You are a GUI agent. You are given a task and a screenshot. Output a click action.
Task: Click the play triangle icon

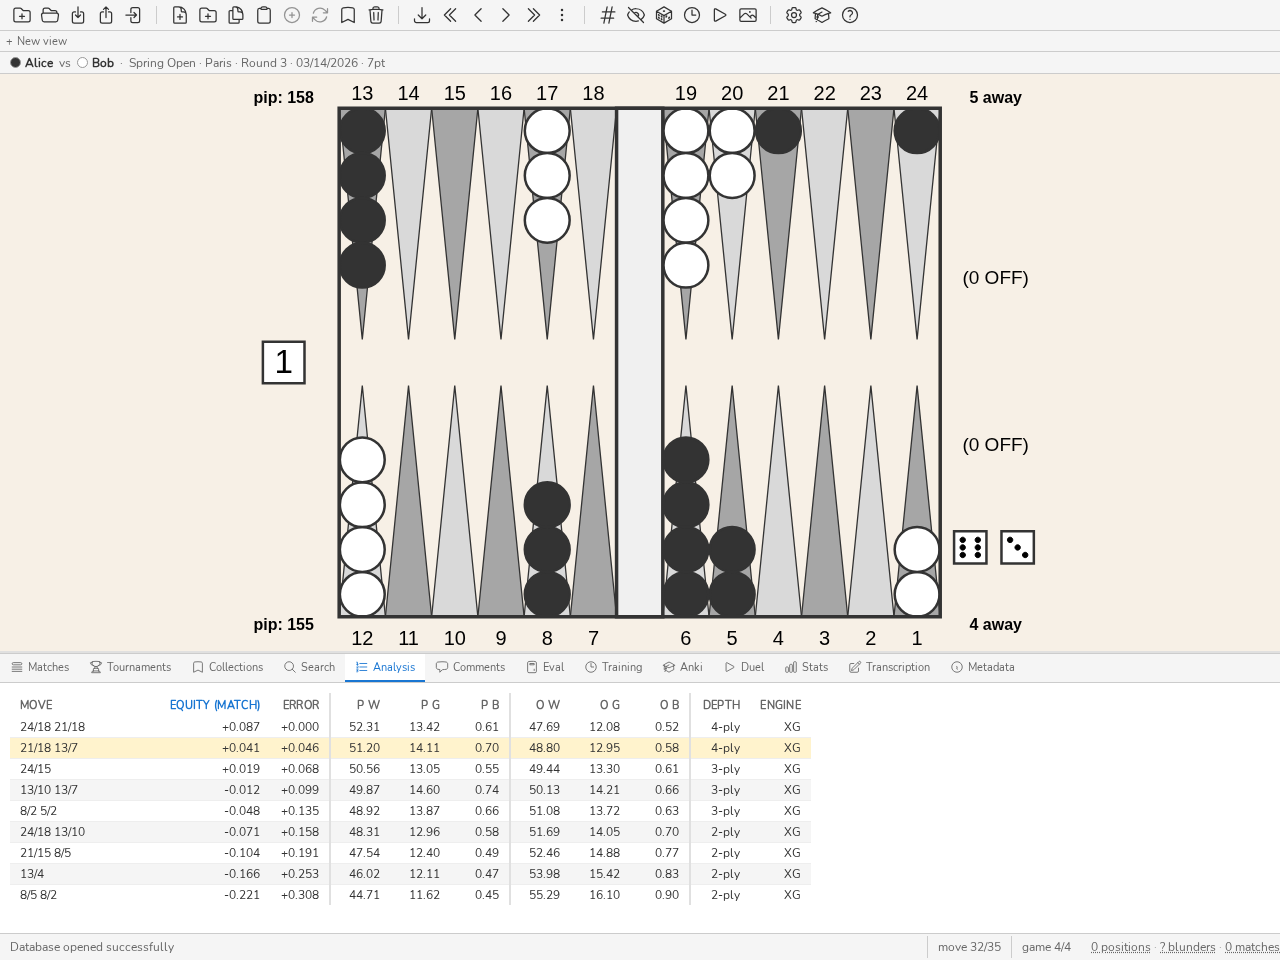tap(720, 15)
